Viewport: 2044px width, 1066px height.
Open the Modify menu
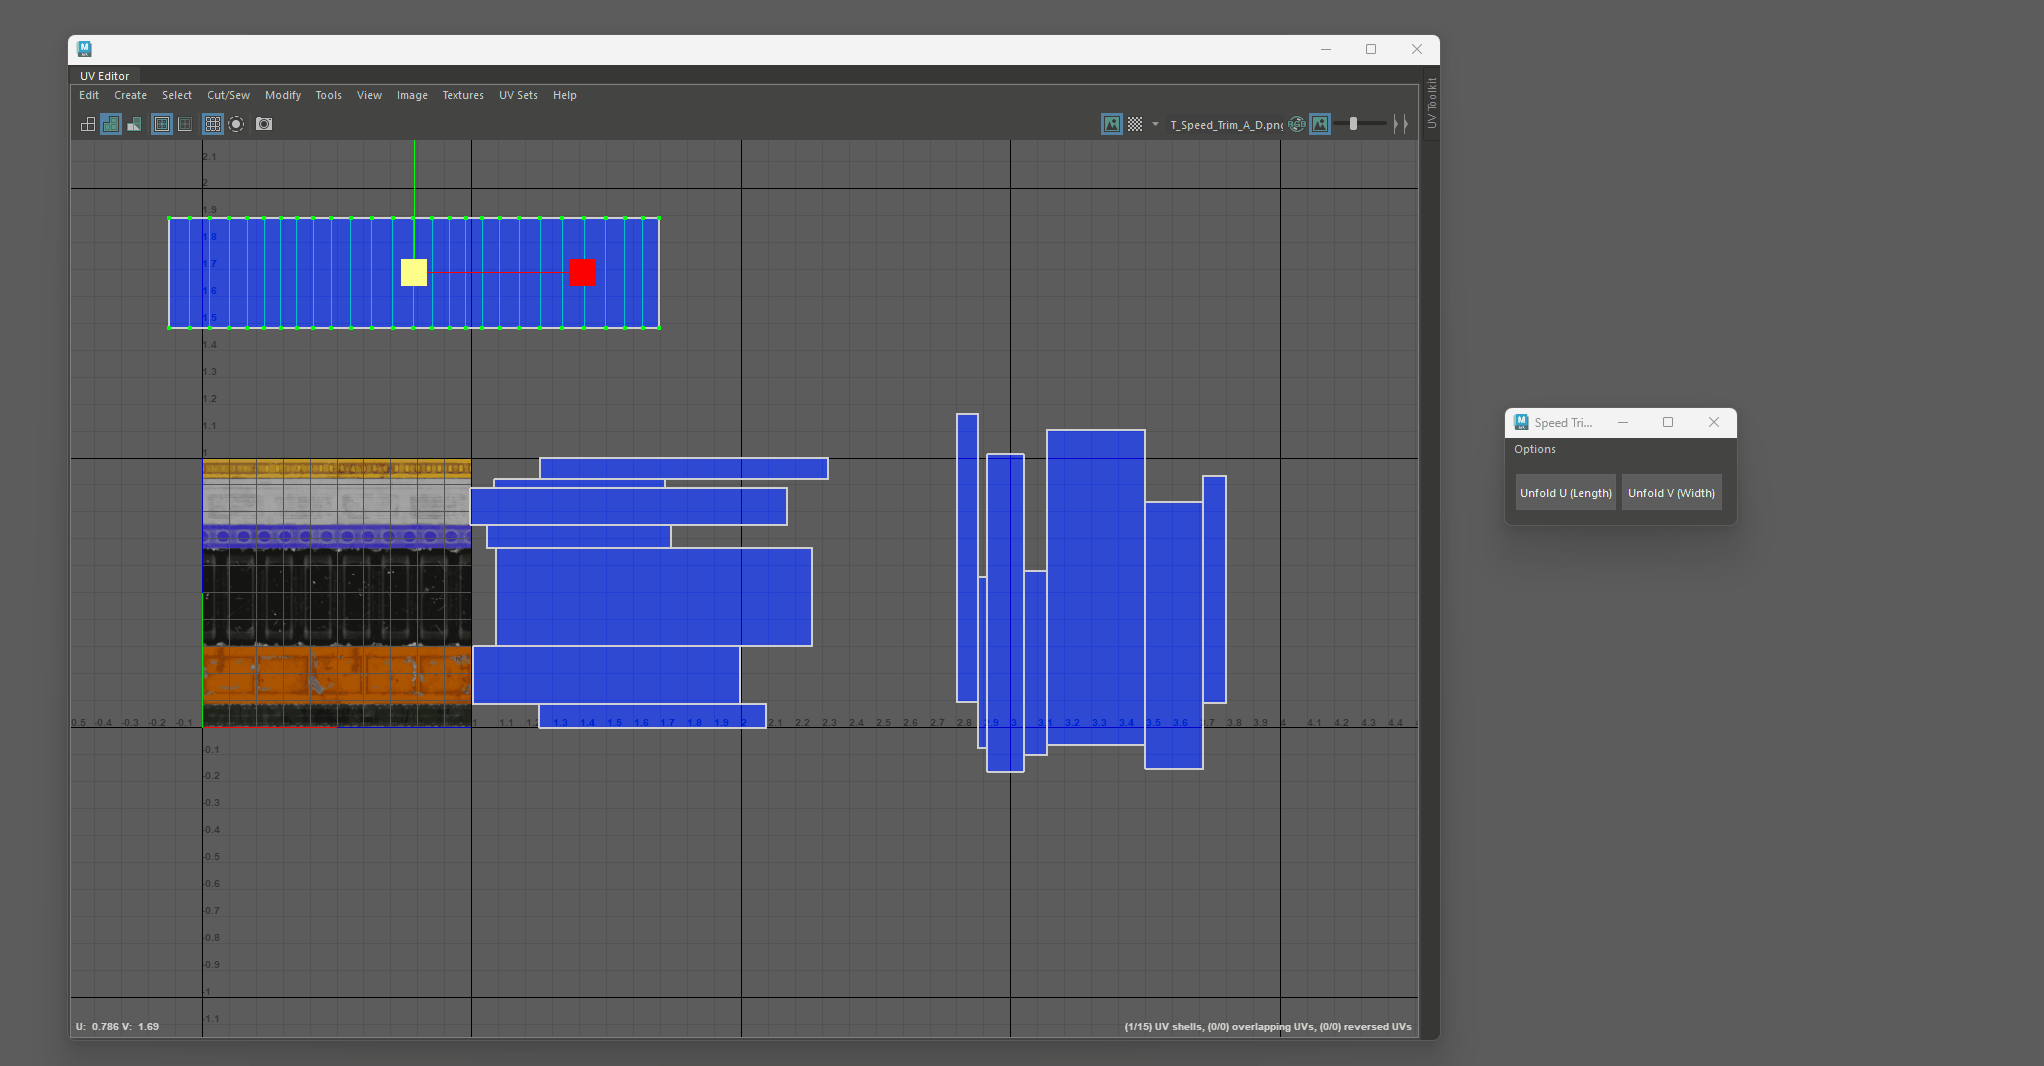283,95
